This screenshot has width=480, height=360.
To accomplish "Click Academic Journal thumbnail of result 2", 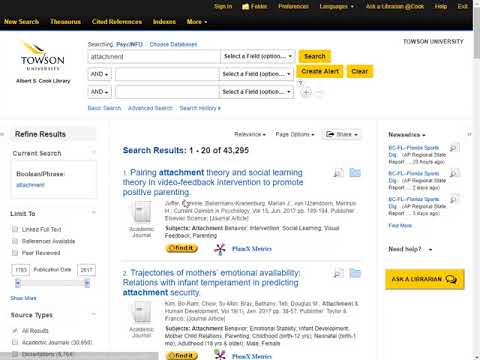I will 142,313.
